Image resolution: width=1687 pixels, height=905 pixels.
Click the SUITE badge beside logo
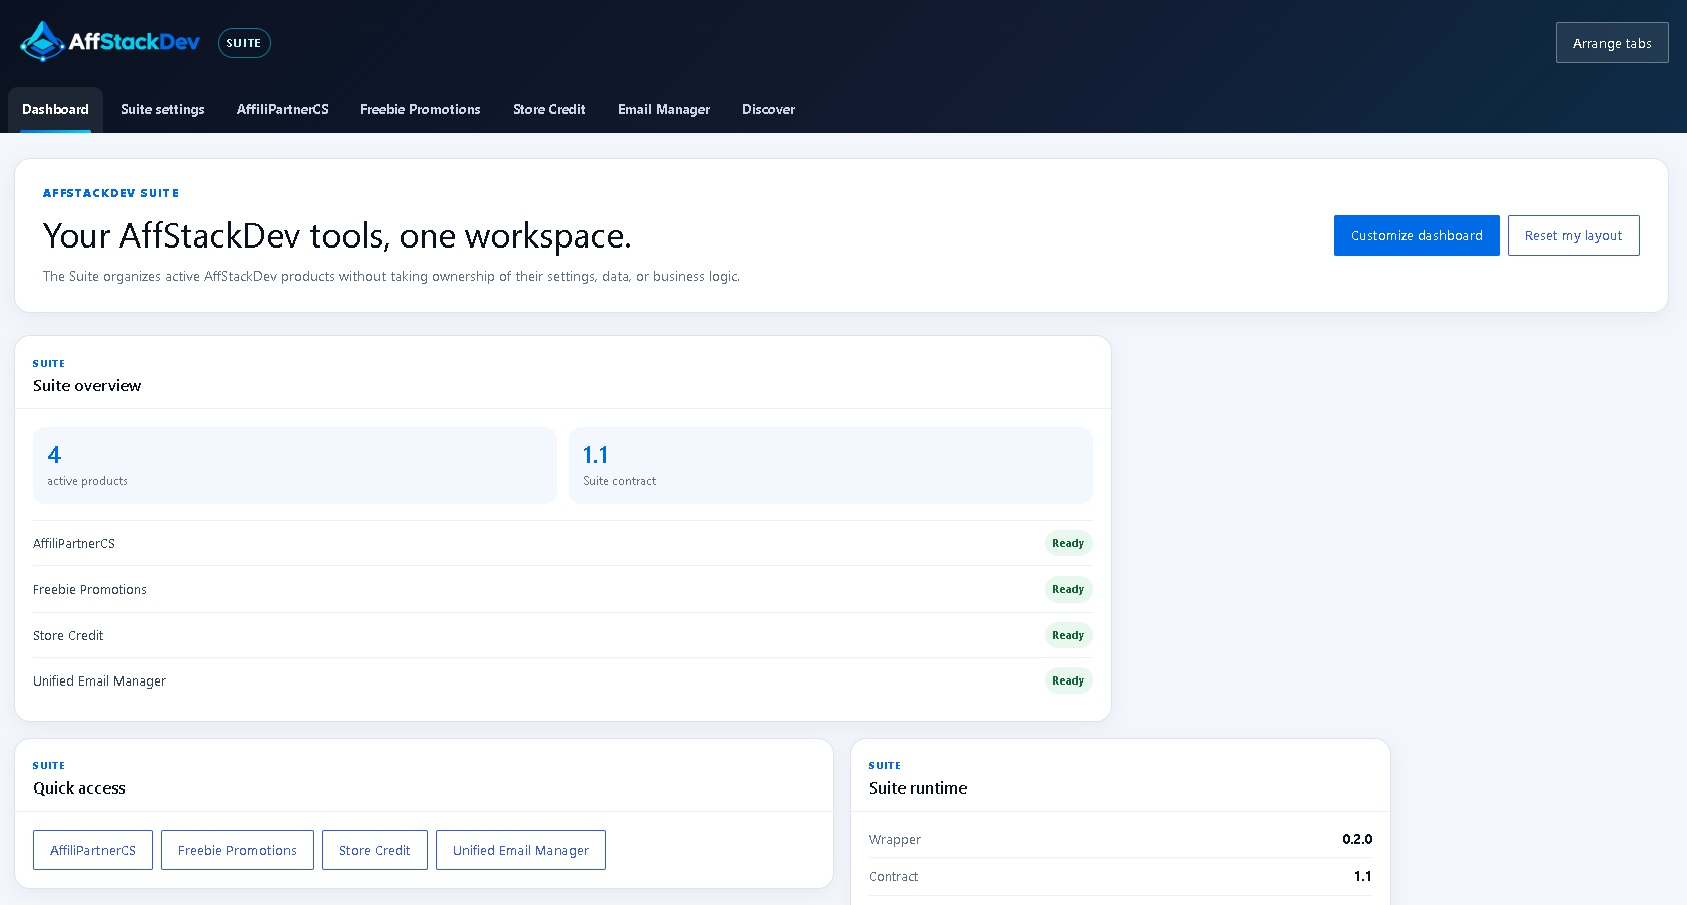coord(244,43)
